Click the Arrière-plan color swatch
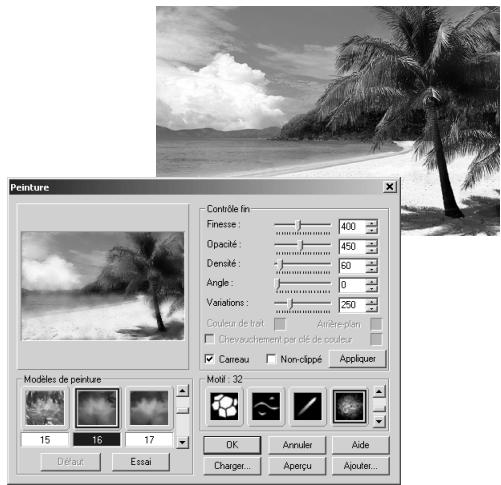 coord(376,324)
